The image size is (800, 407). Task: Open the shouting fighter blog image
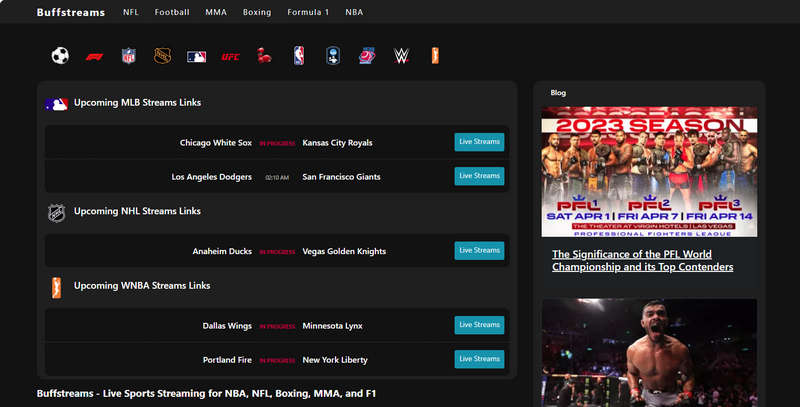649,353
